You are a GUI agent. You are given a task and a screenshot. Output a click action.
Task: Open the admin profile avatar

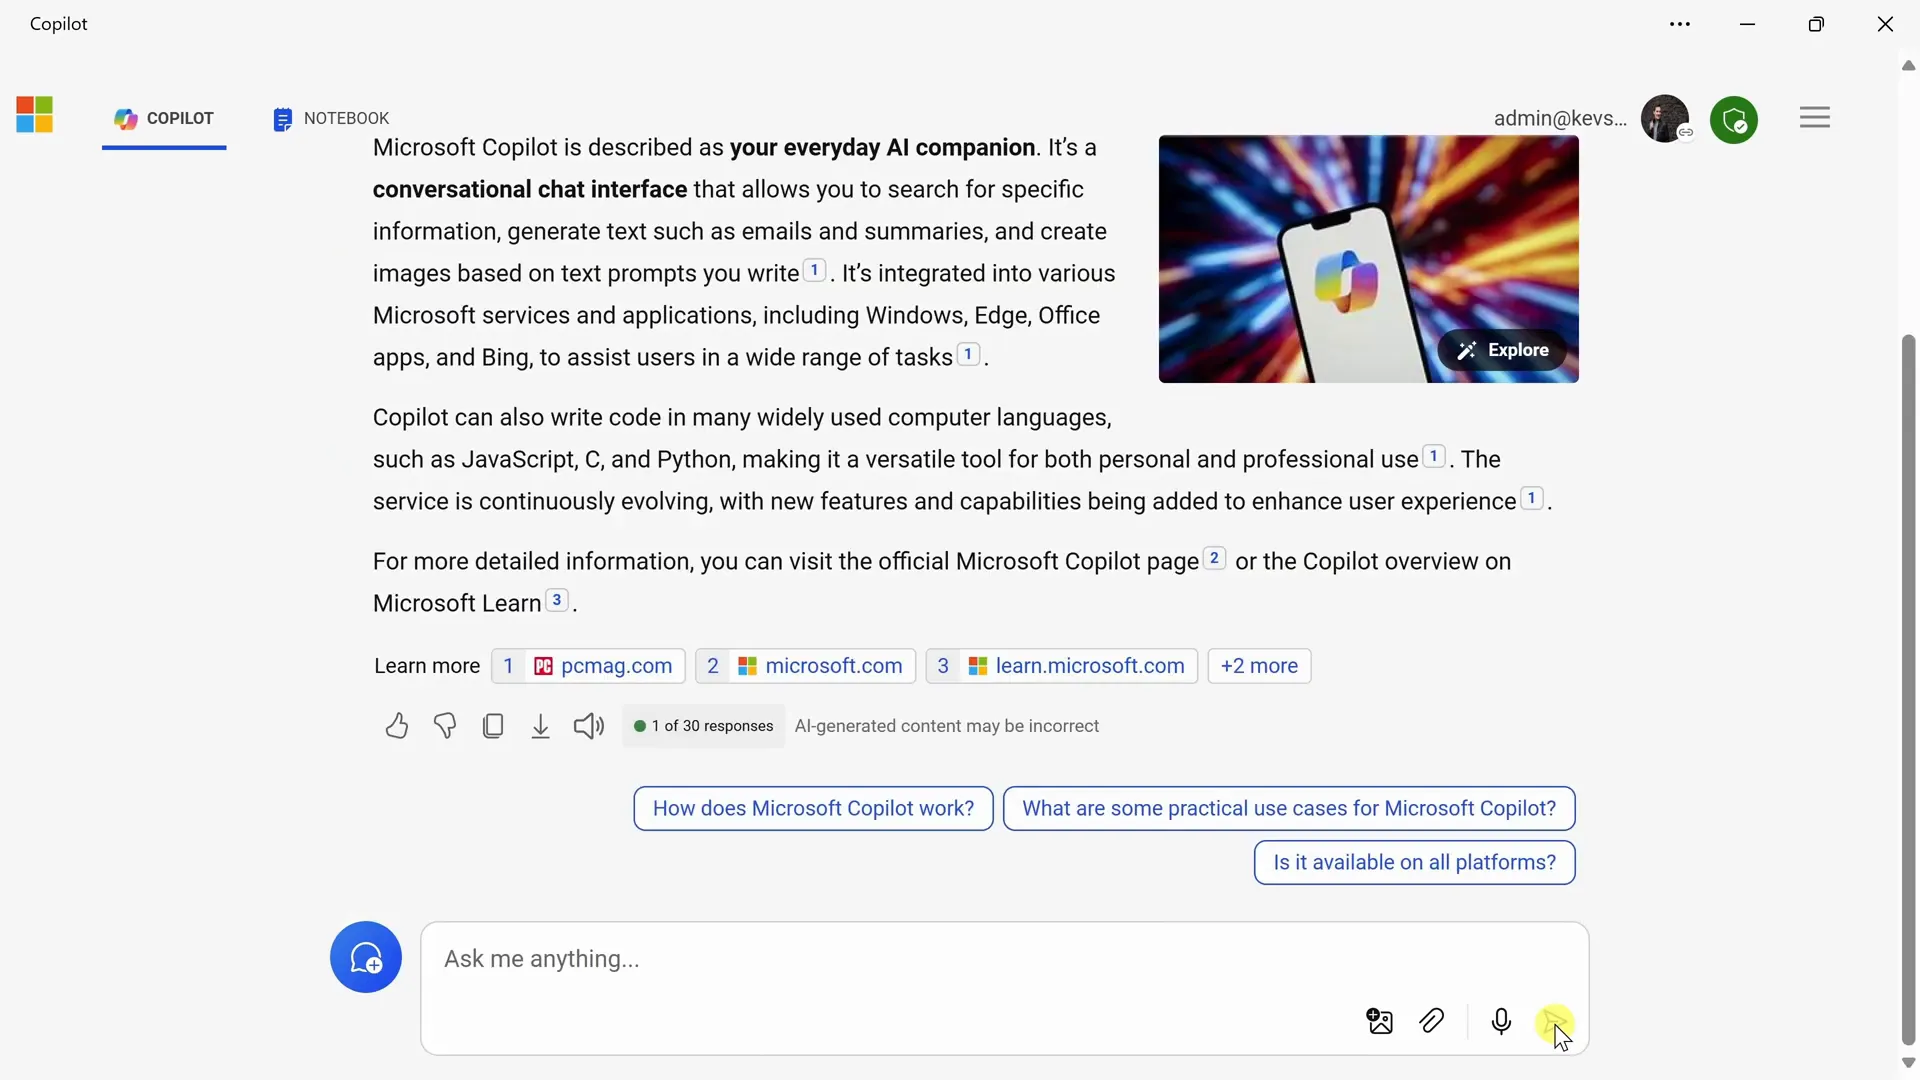click(1665, 119)
